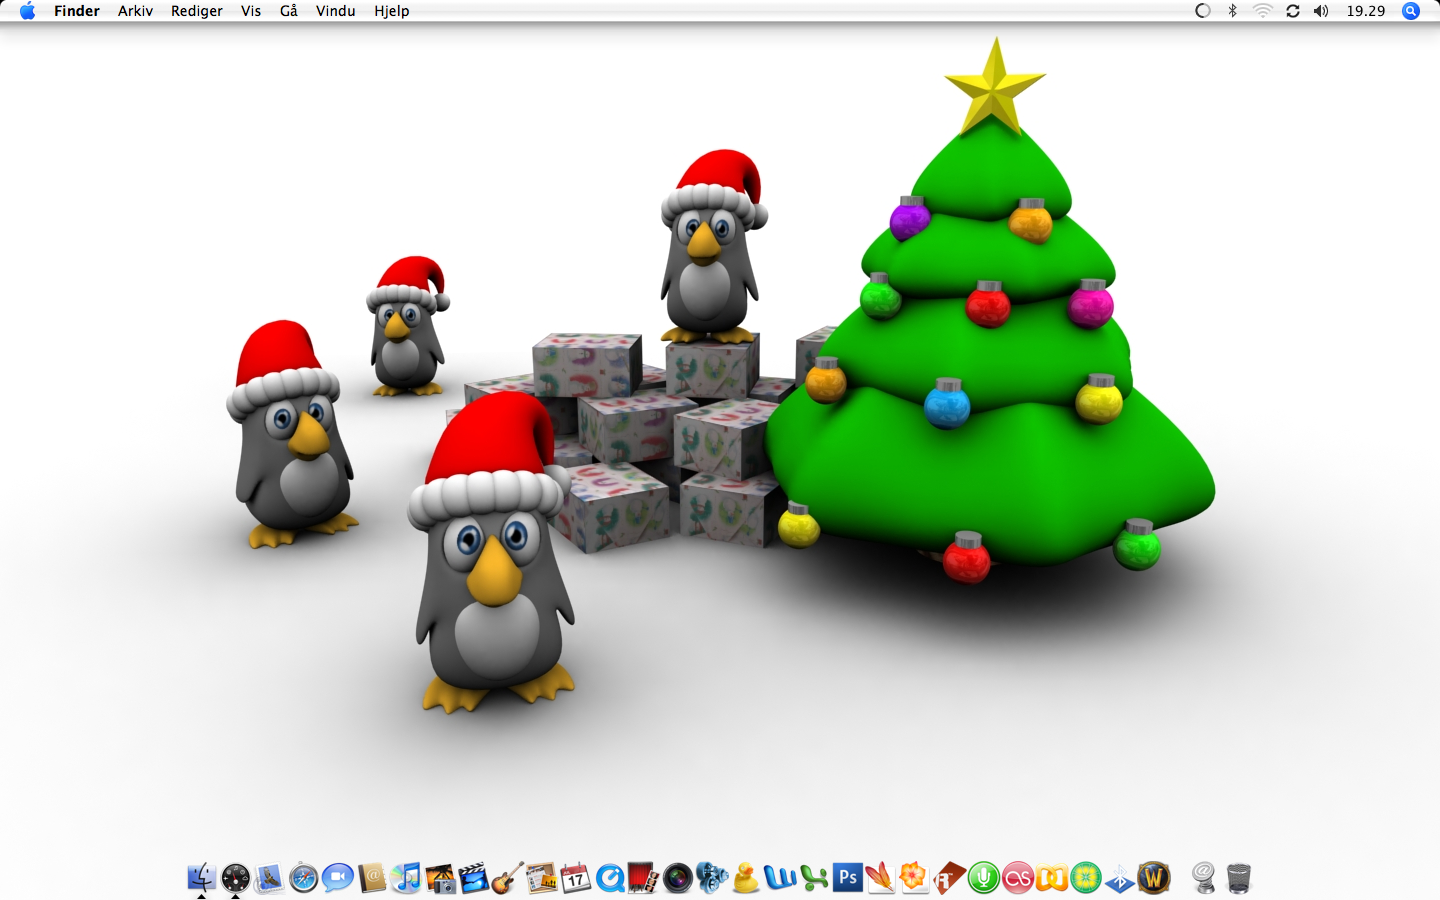Launch Safari compass icon
Image resolution: width=1440 pixels, height=900 pixels.
(x=303, y=878)
